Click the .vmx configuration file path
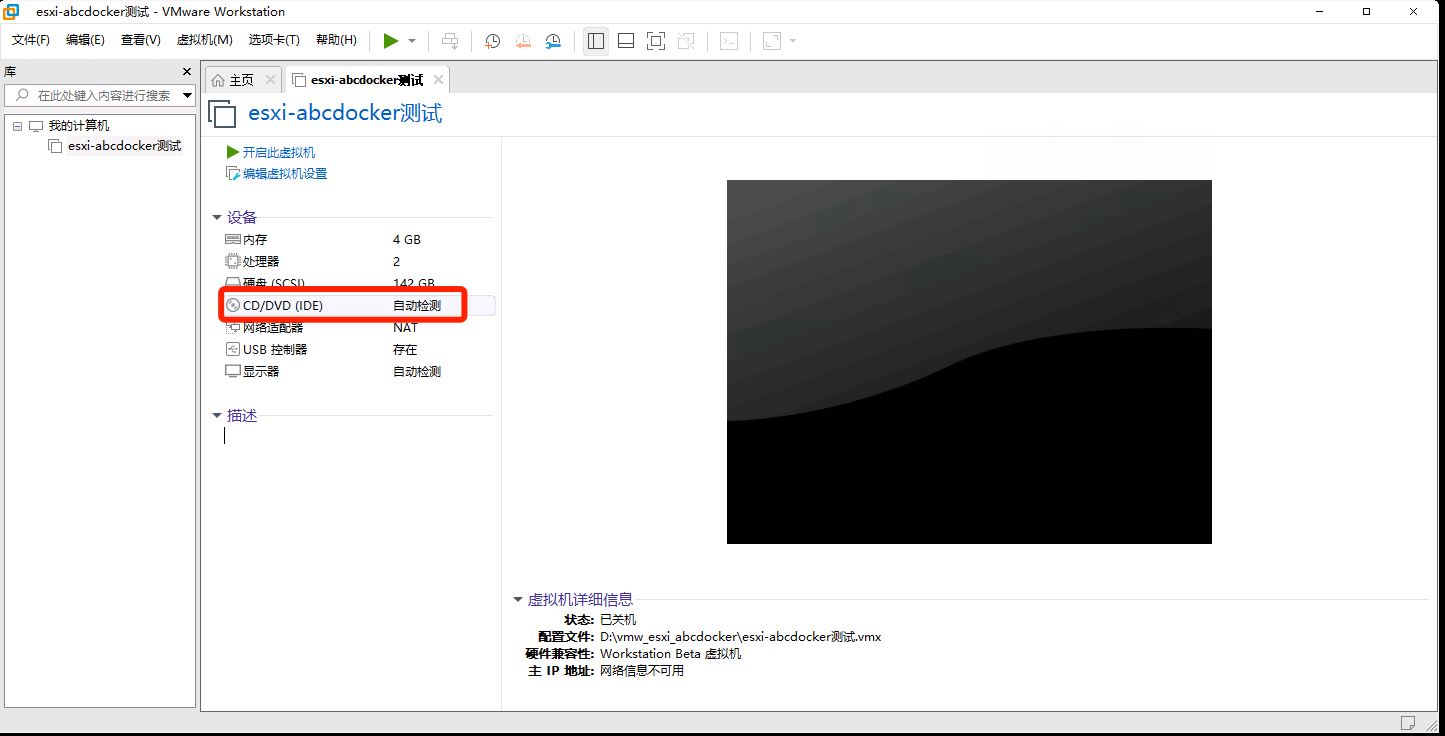This screenshot has width=1445, height=736. point(740,637)
